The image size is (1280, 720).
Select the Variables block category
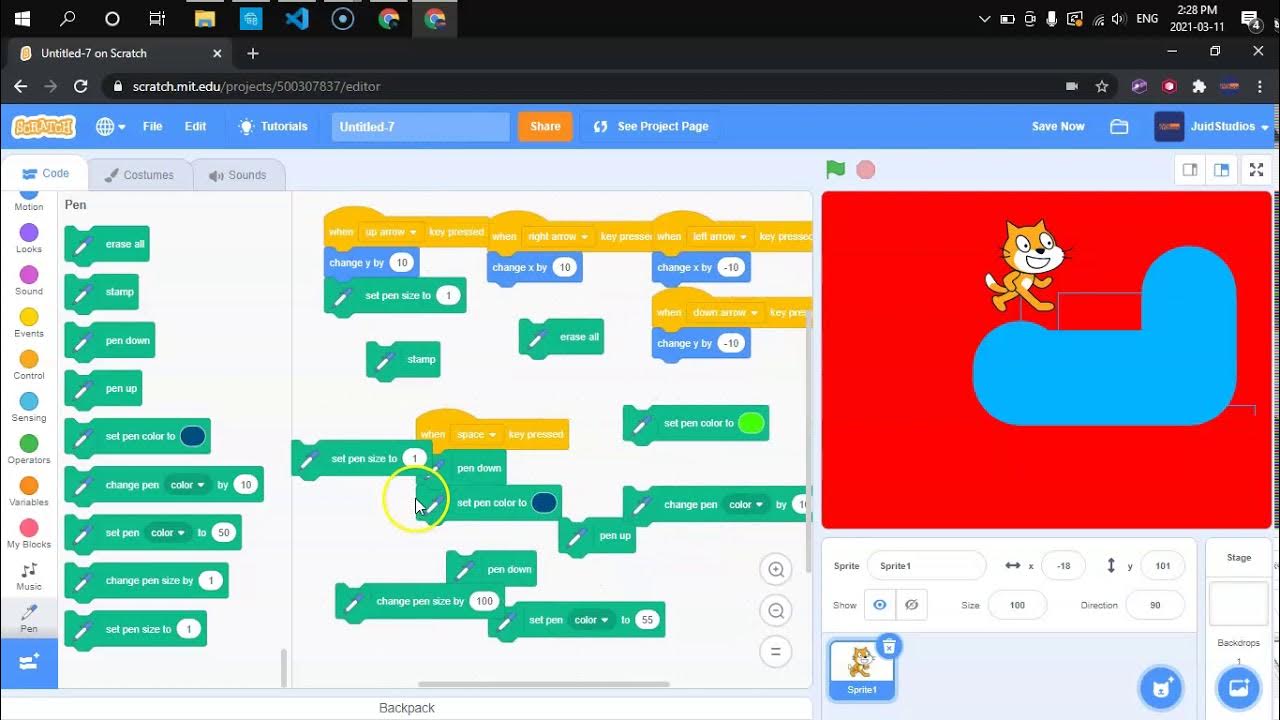pos(29,491)
